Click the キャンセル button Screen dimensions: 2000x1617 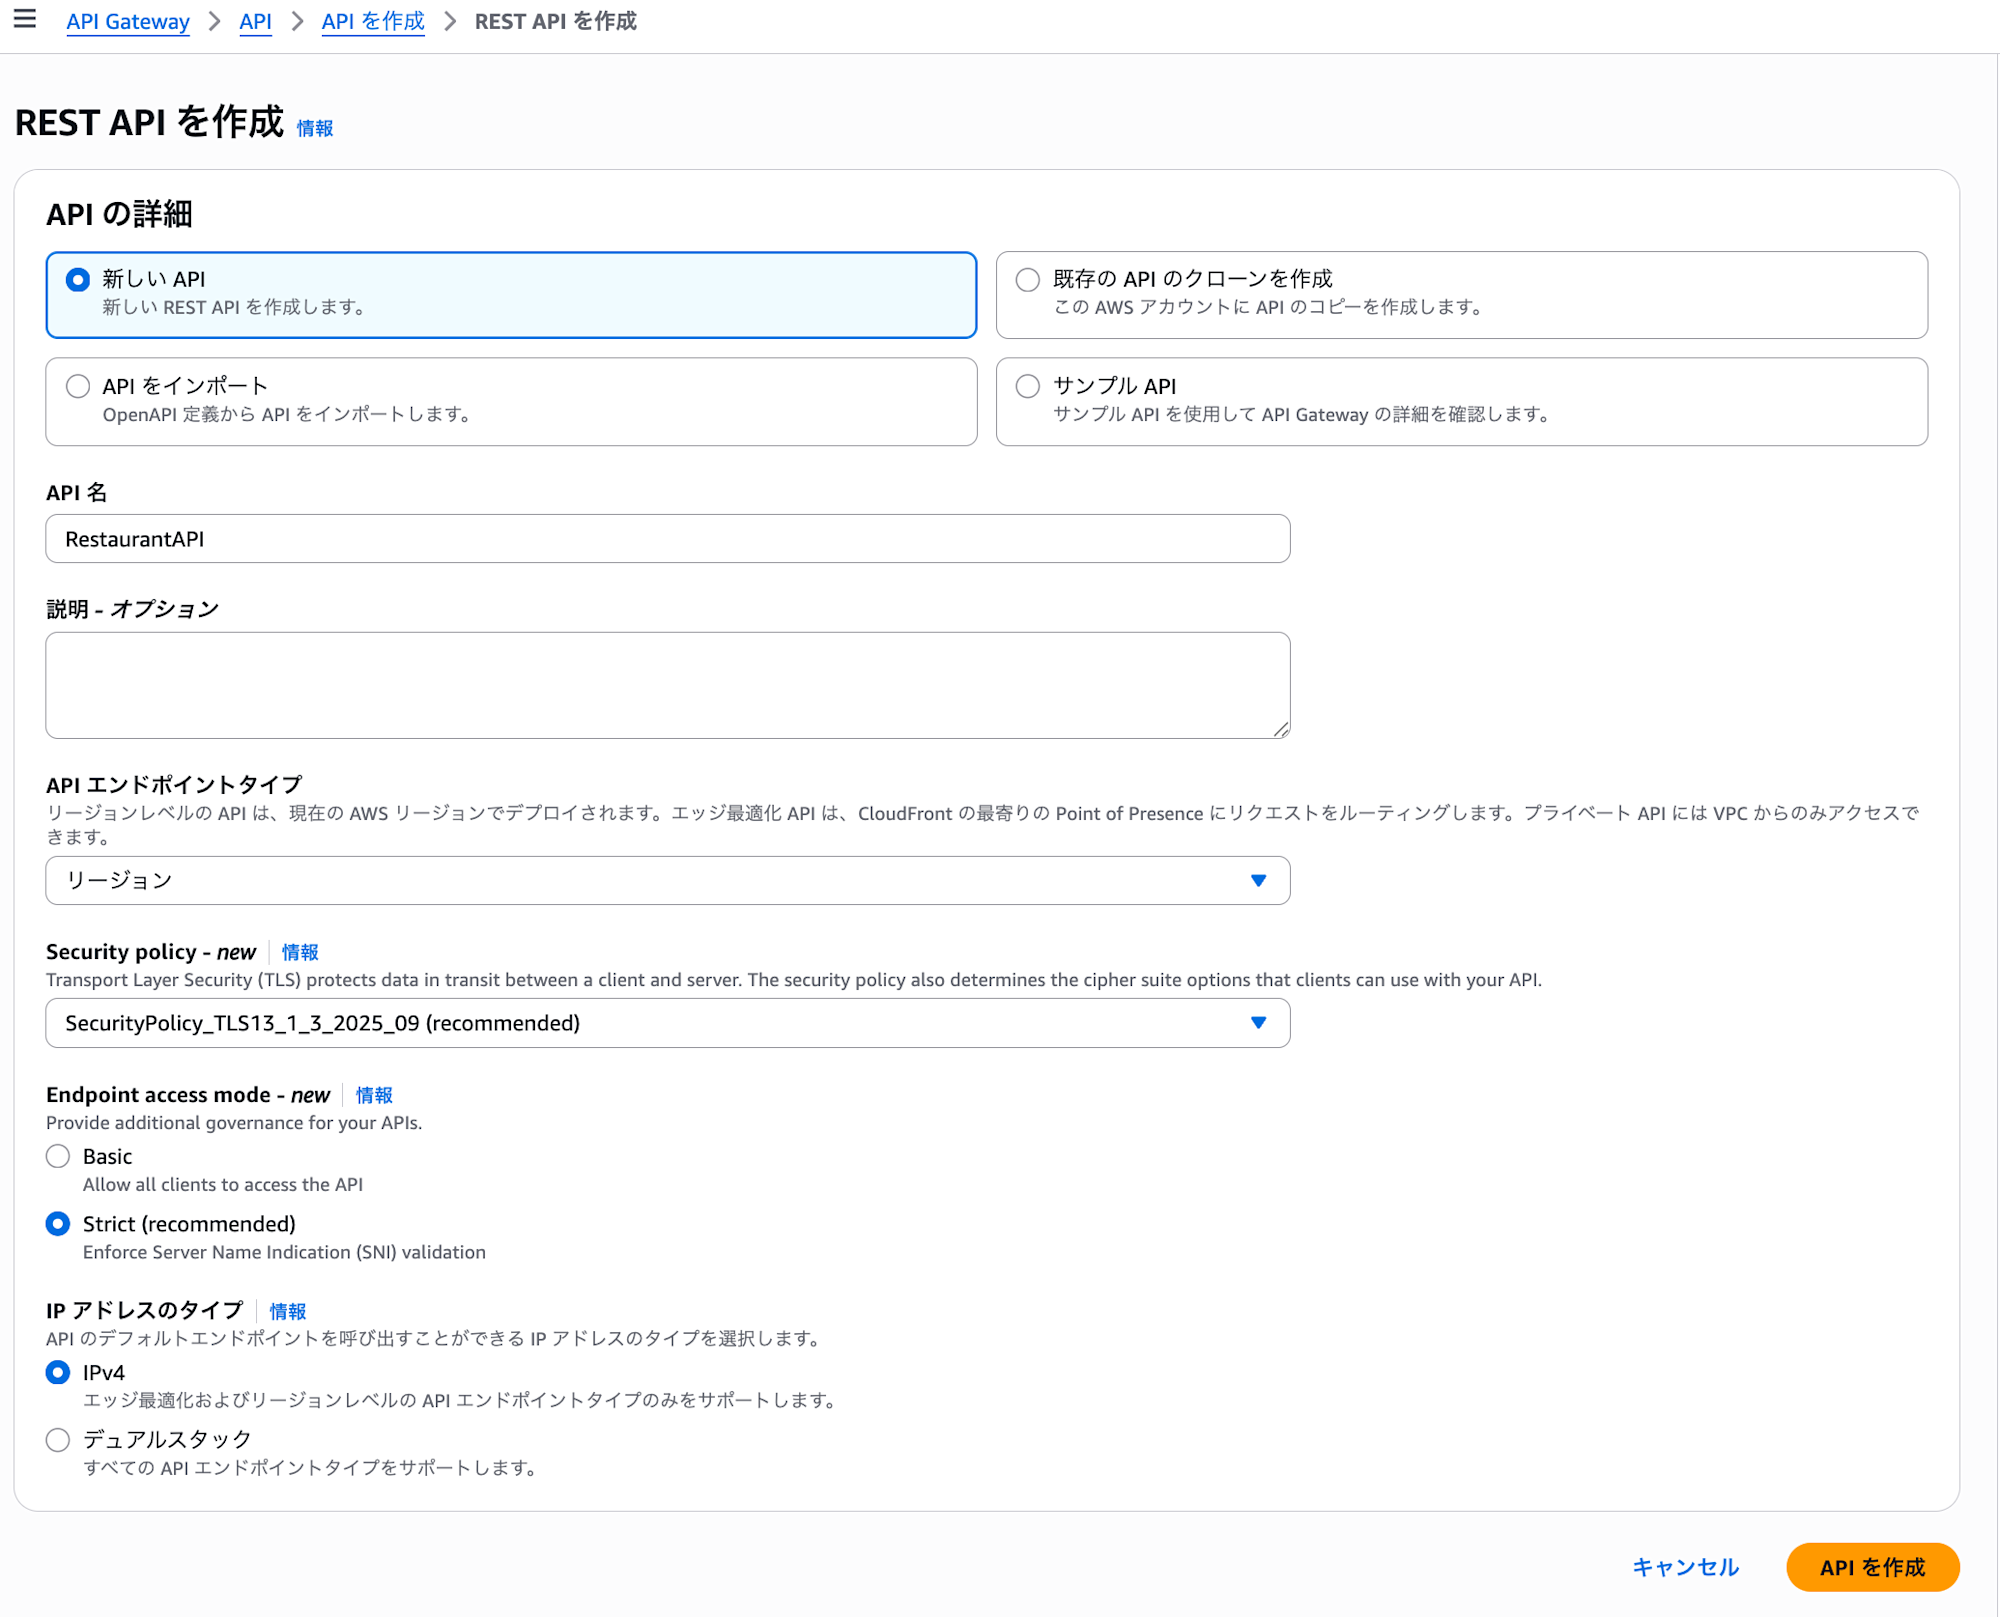[x=1684, y=1567]
